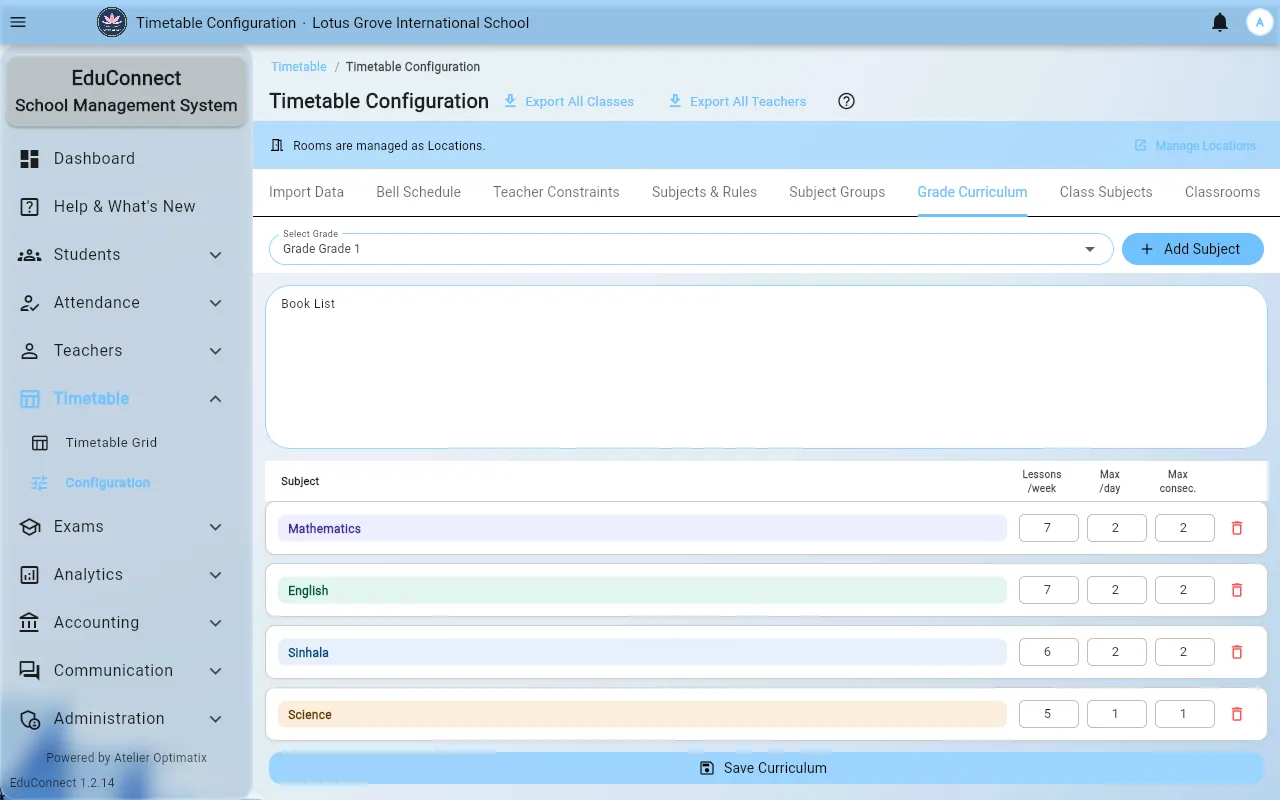Click the Lotus Grove school logo

(112, 22)
